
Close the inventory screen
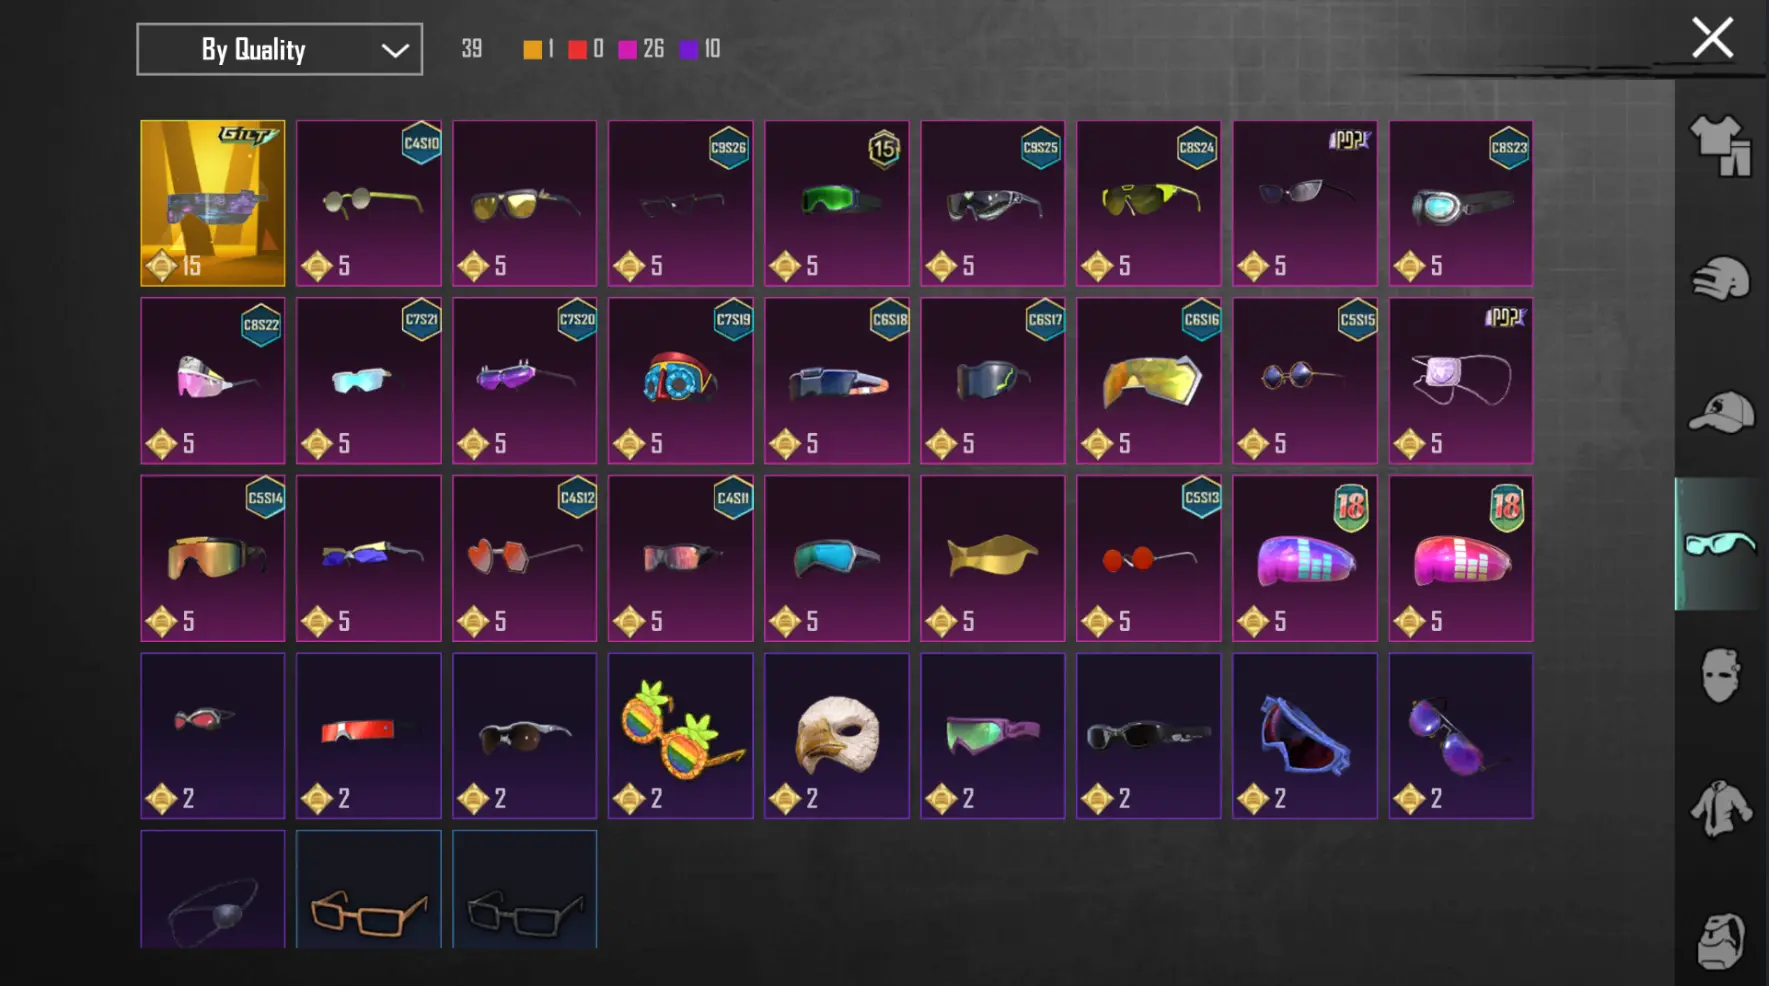click(x=1712, y=38)
